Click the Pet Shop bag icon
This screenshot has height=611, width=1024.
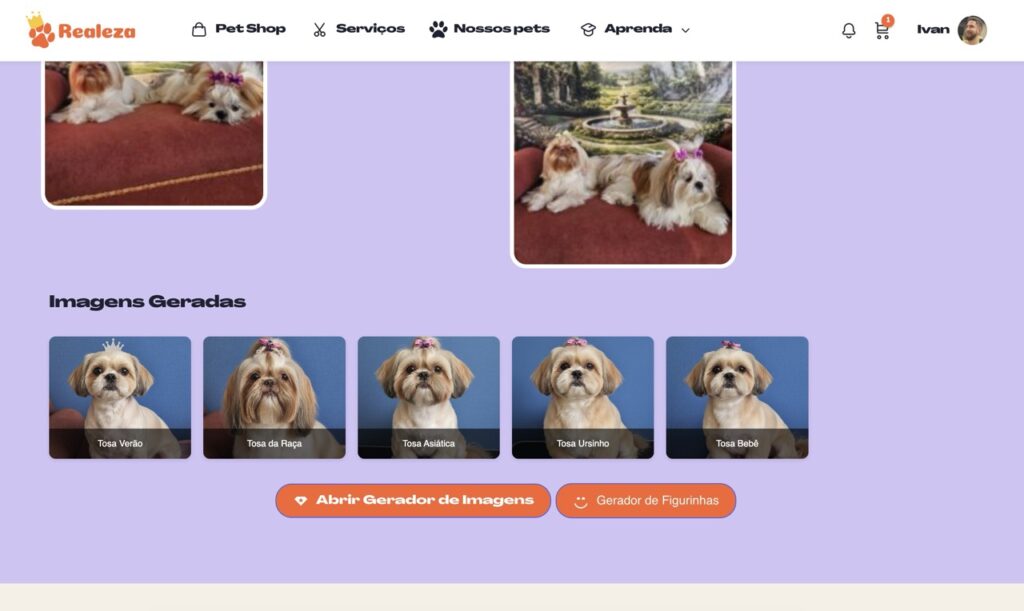click(x=199, y=29)
